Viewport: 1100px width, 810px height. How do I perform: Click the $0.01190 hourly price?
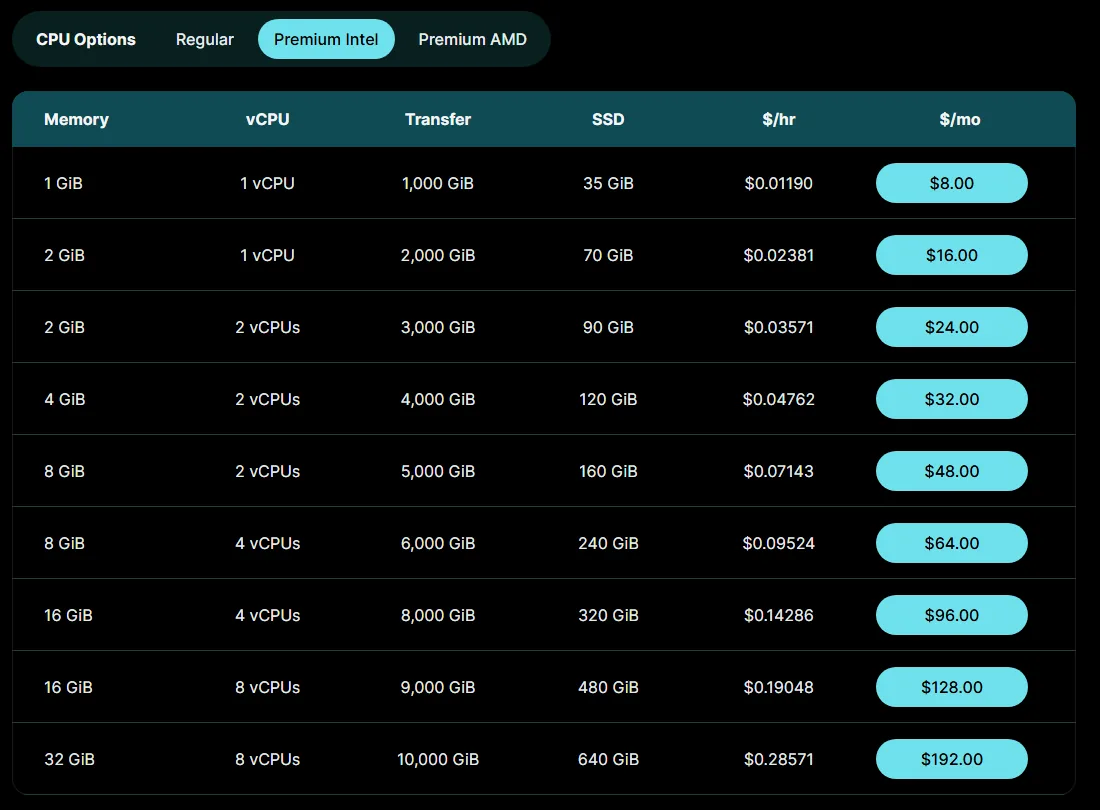[x=779, y=183]
